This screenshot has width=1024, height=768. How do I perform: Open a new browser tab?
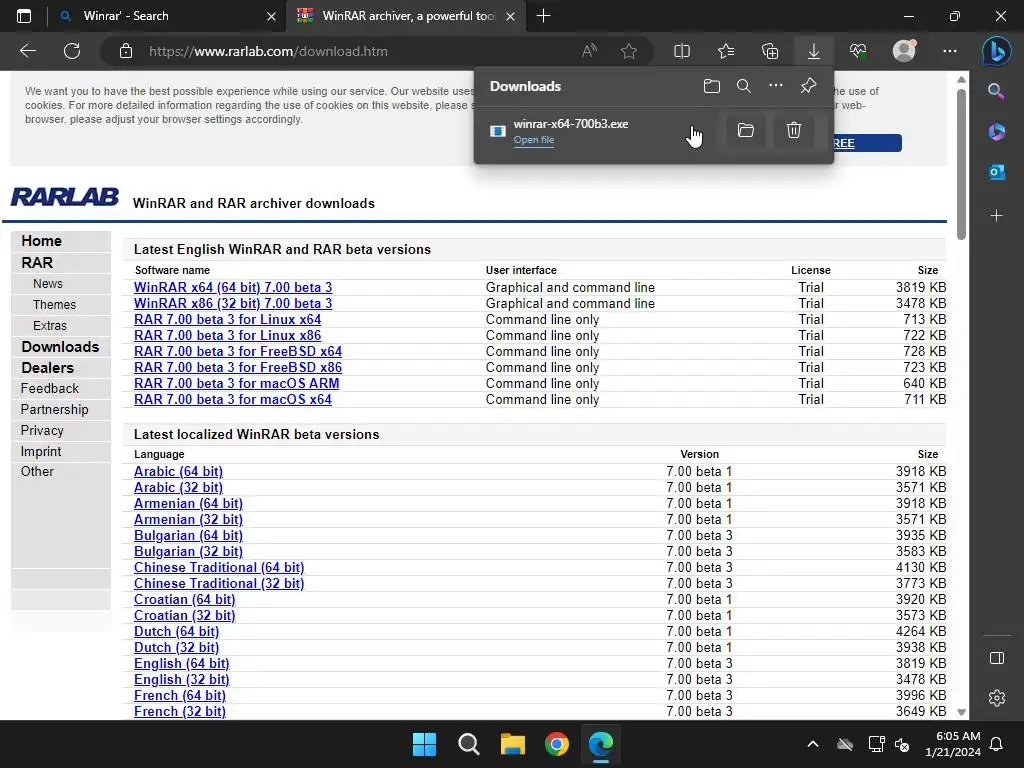[x=543, y=16]
